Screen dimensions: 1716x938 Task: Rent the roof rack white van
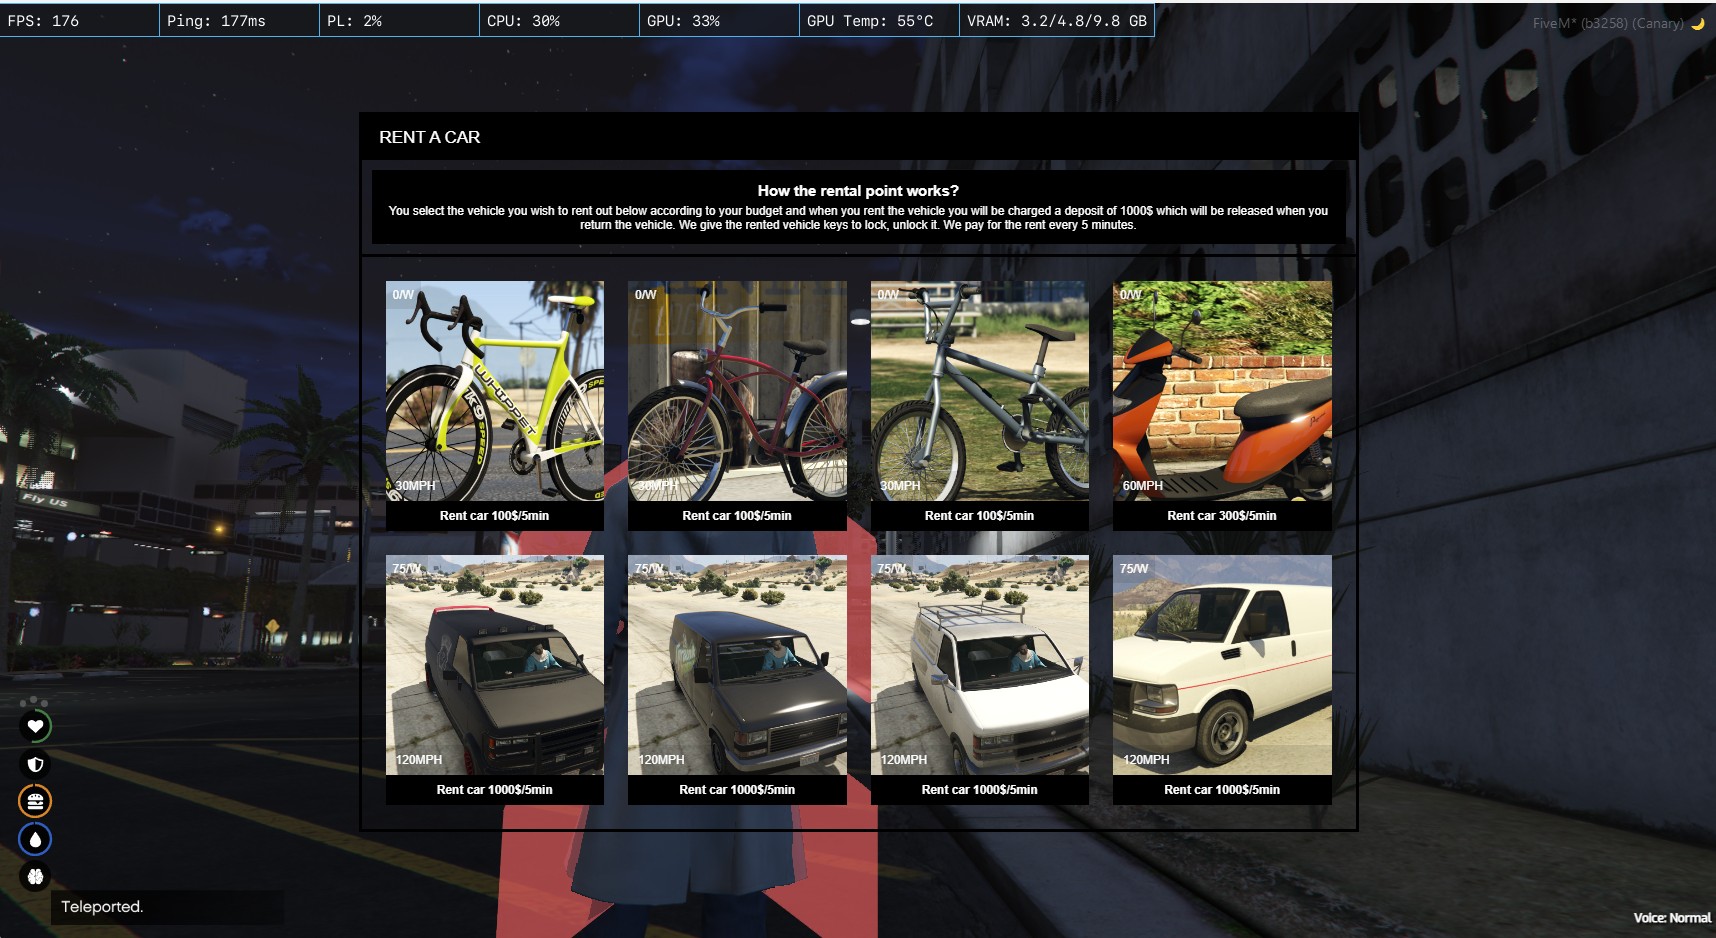pyautogui.click(x=980, y=790)
